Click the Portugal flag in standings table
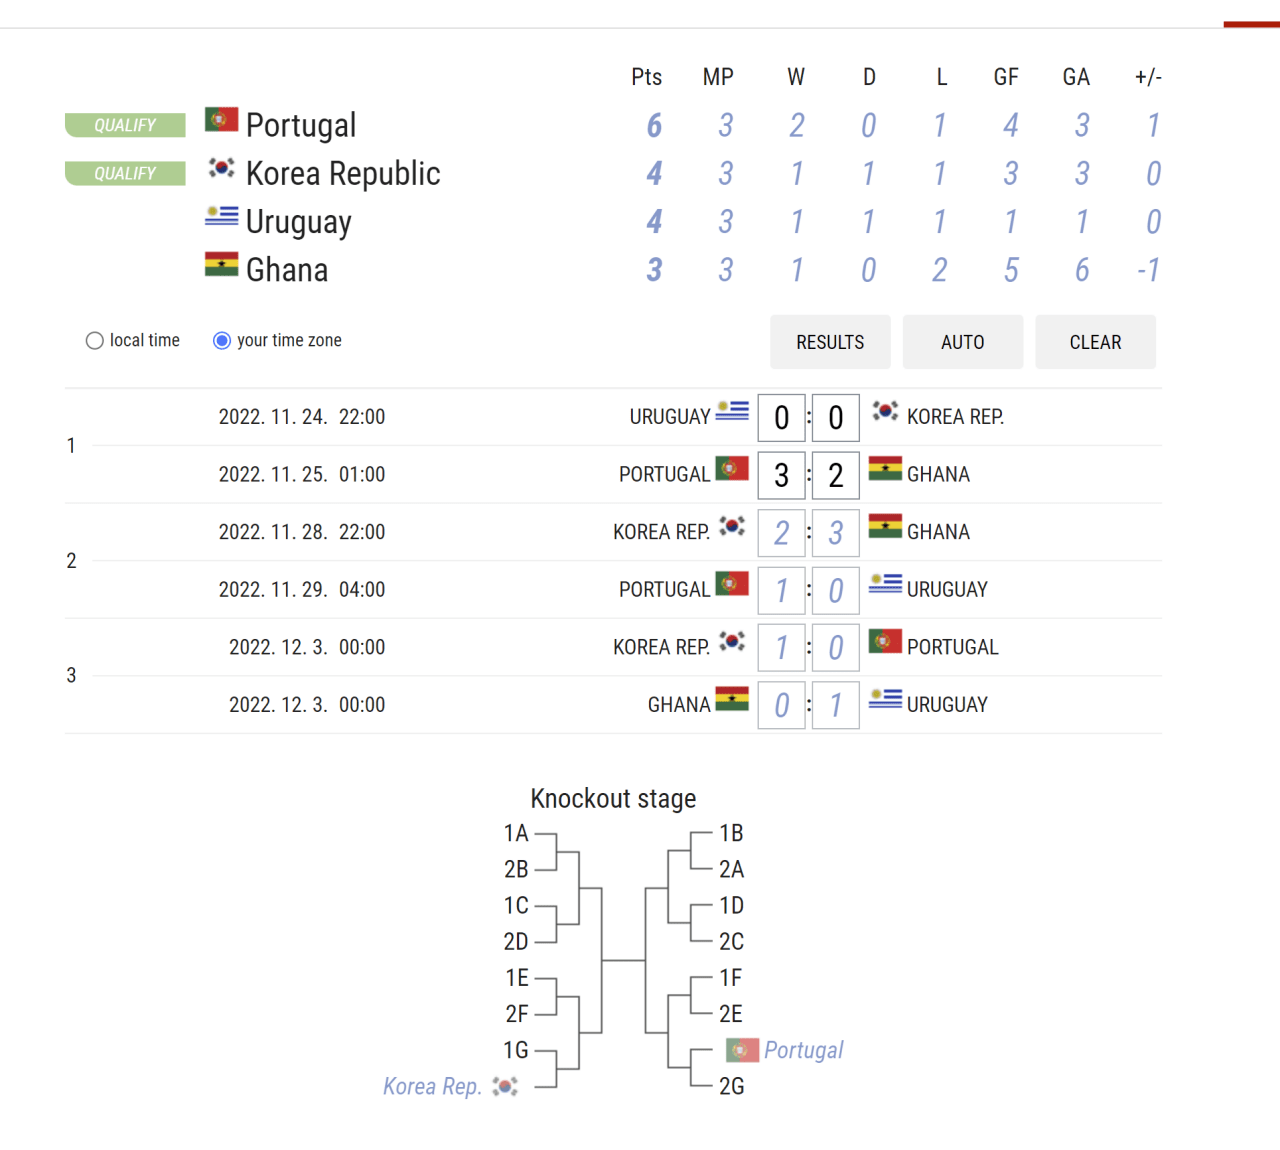1280x1150 pixels. click(221, 120)
